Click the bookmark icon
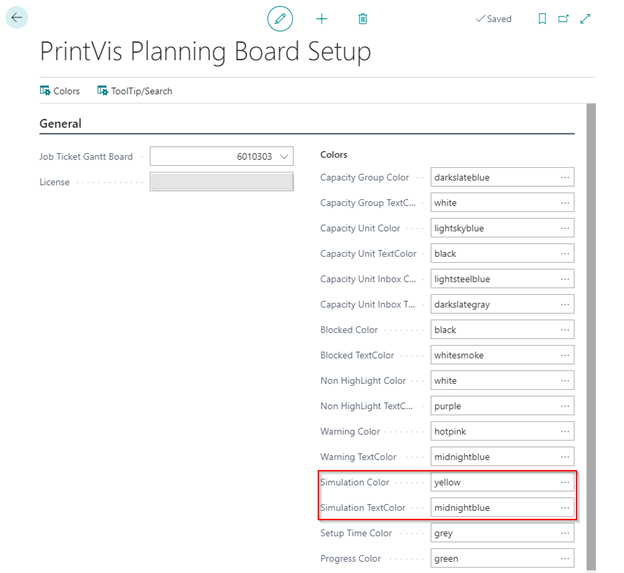This screenshot has width=624, height=573. [542, 18]
